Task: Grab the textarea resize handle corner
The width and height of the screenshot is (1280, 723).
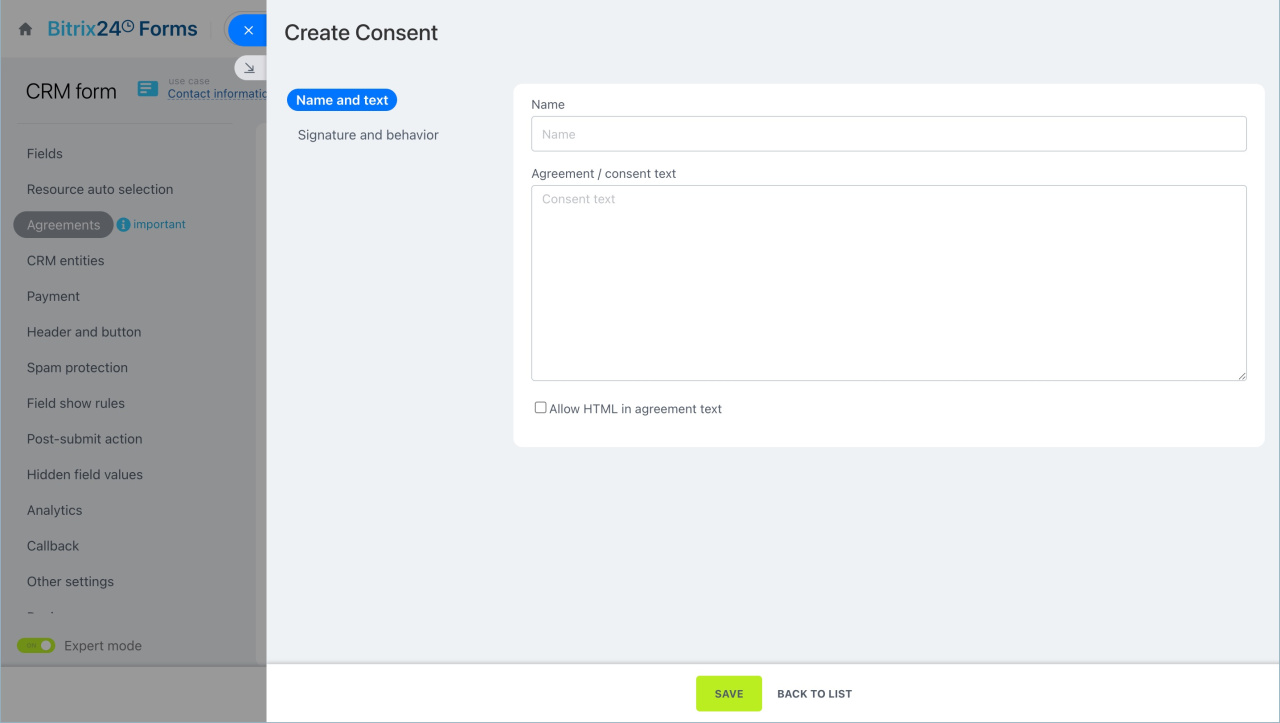Action: point(1242,376)
